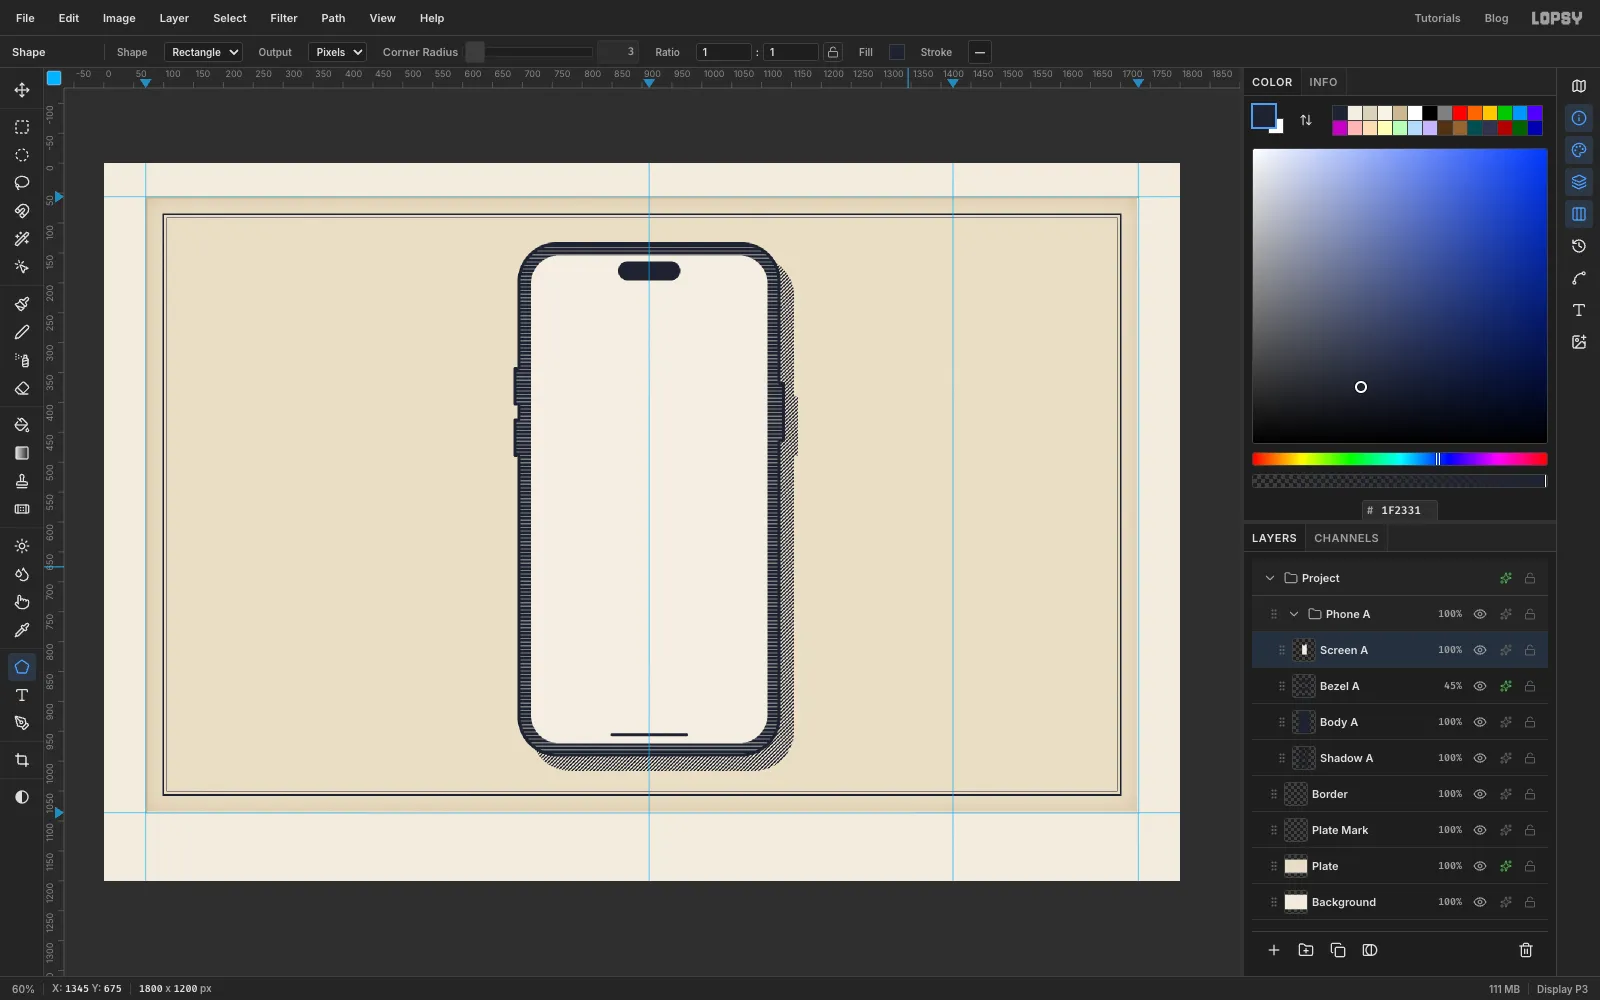1600x1000 pixels.
Task: Open the Layer menu
Action: point(174,18)
